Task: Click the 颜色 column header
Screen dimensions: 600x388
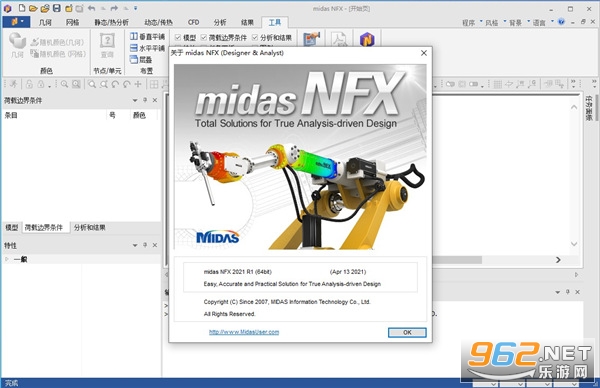Action: click(139, 115)
